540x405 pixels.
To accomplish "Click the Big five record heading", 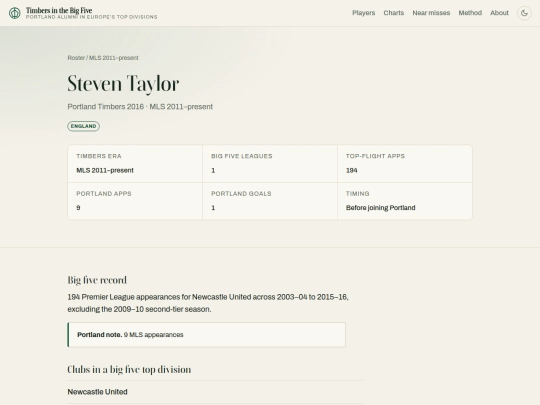I will [97, 280].
